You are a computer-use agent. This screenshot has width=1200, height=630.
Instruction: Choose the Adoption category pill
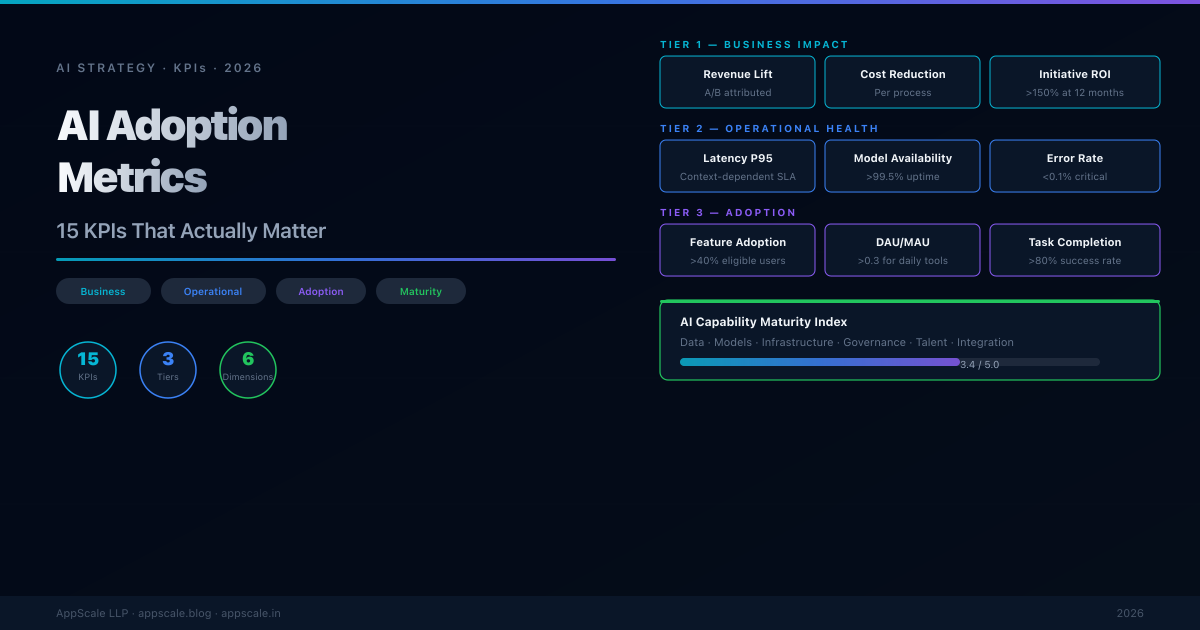tap(321, 291)
